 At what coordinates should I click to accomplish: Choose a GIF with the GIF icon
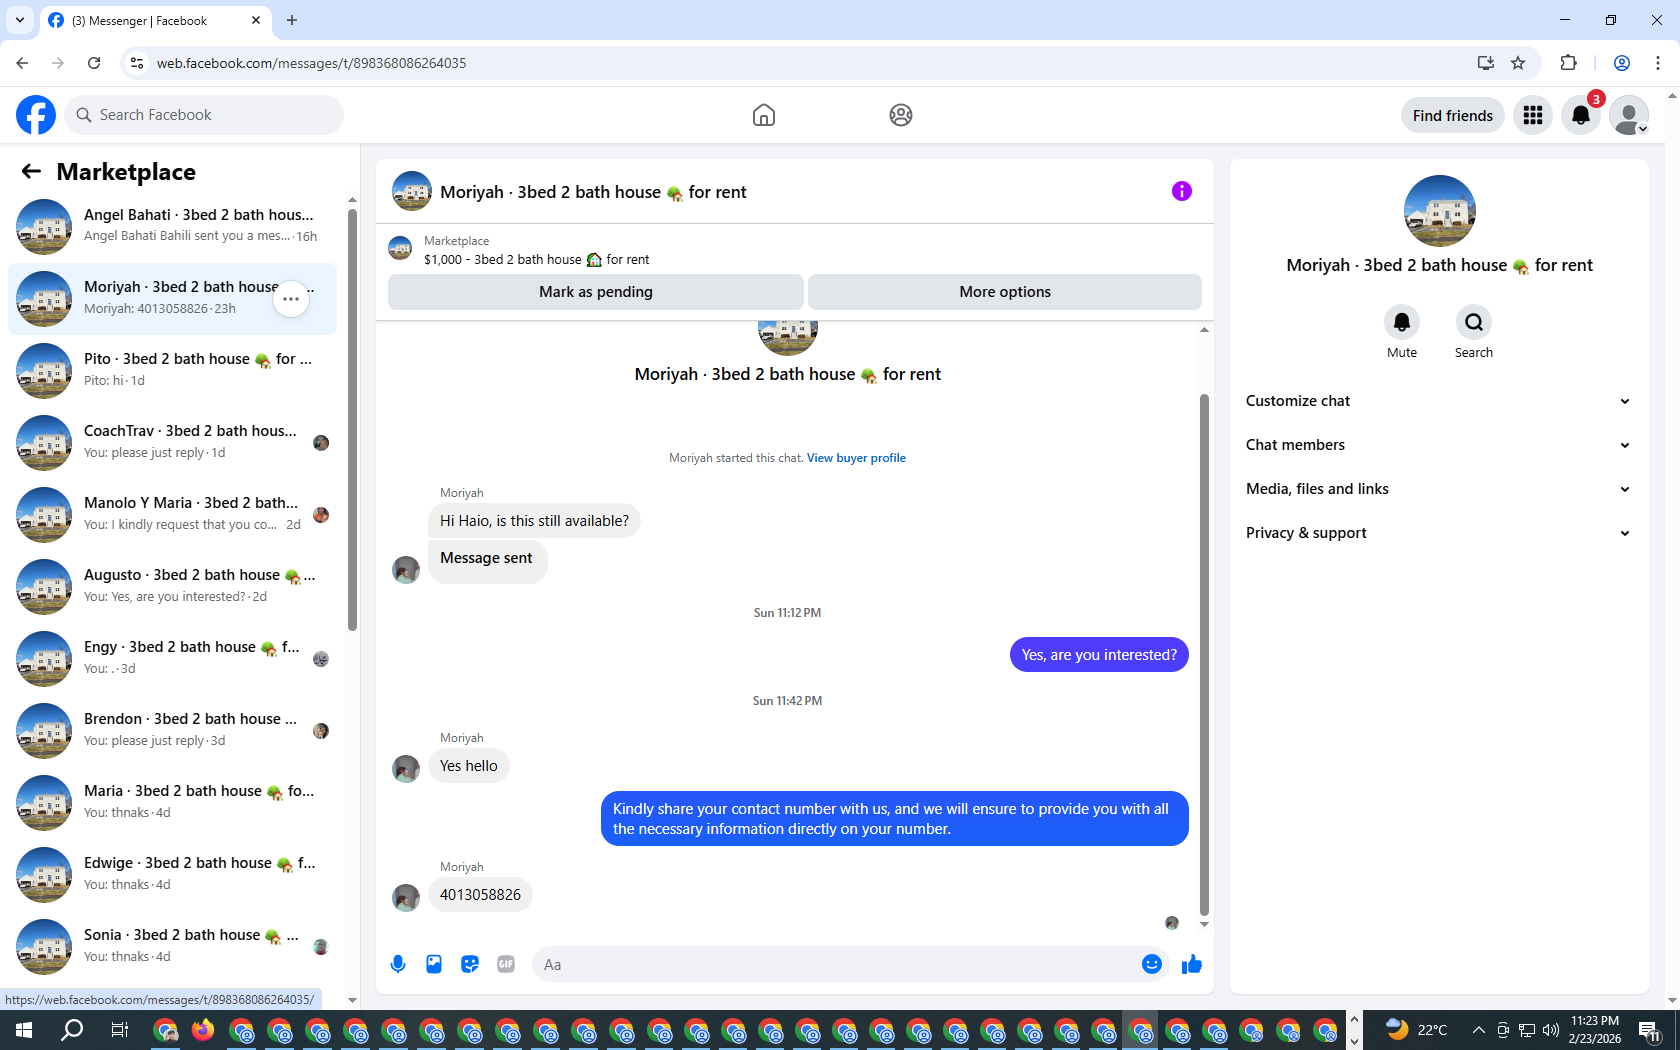(x=506, y=964)
